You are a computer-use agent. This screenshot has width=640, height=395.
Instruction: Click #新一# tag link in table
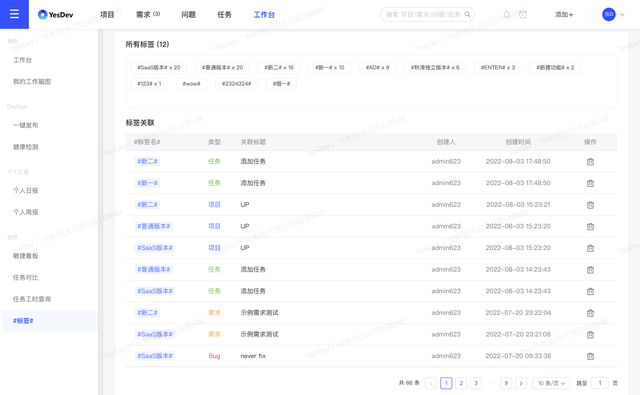click(x=147, y=183)
